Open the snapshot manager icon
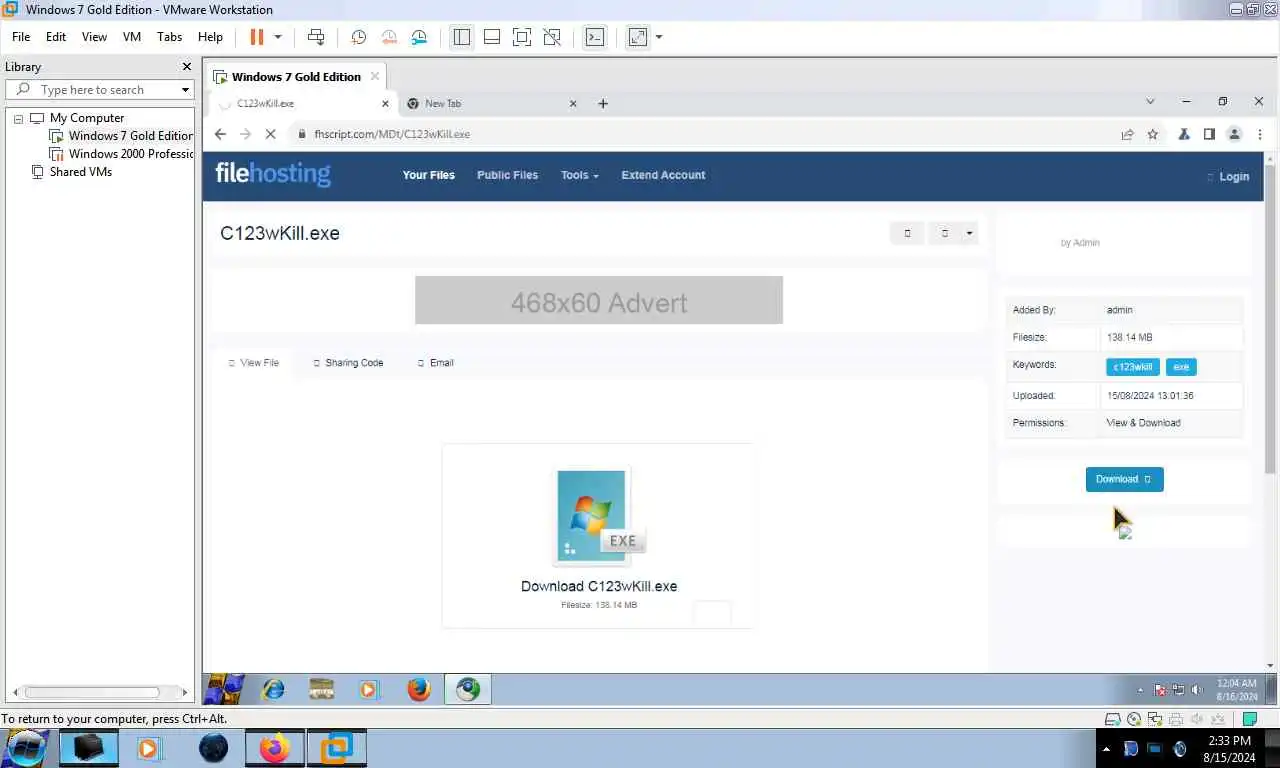The image size is (1280, 768). pyautogui.click(x=419, y=37)
